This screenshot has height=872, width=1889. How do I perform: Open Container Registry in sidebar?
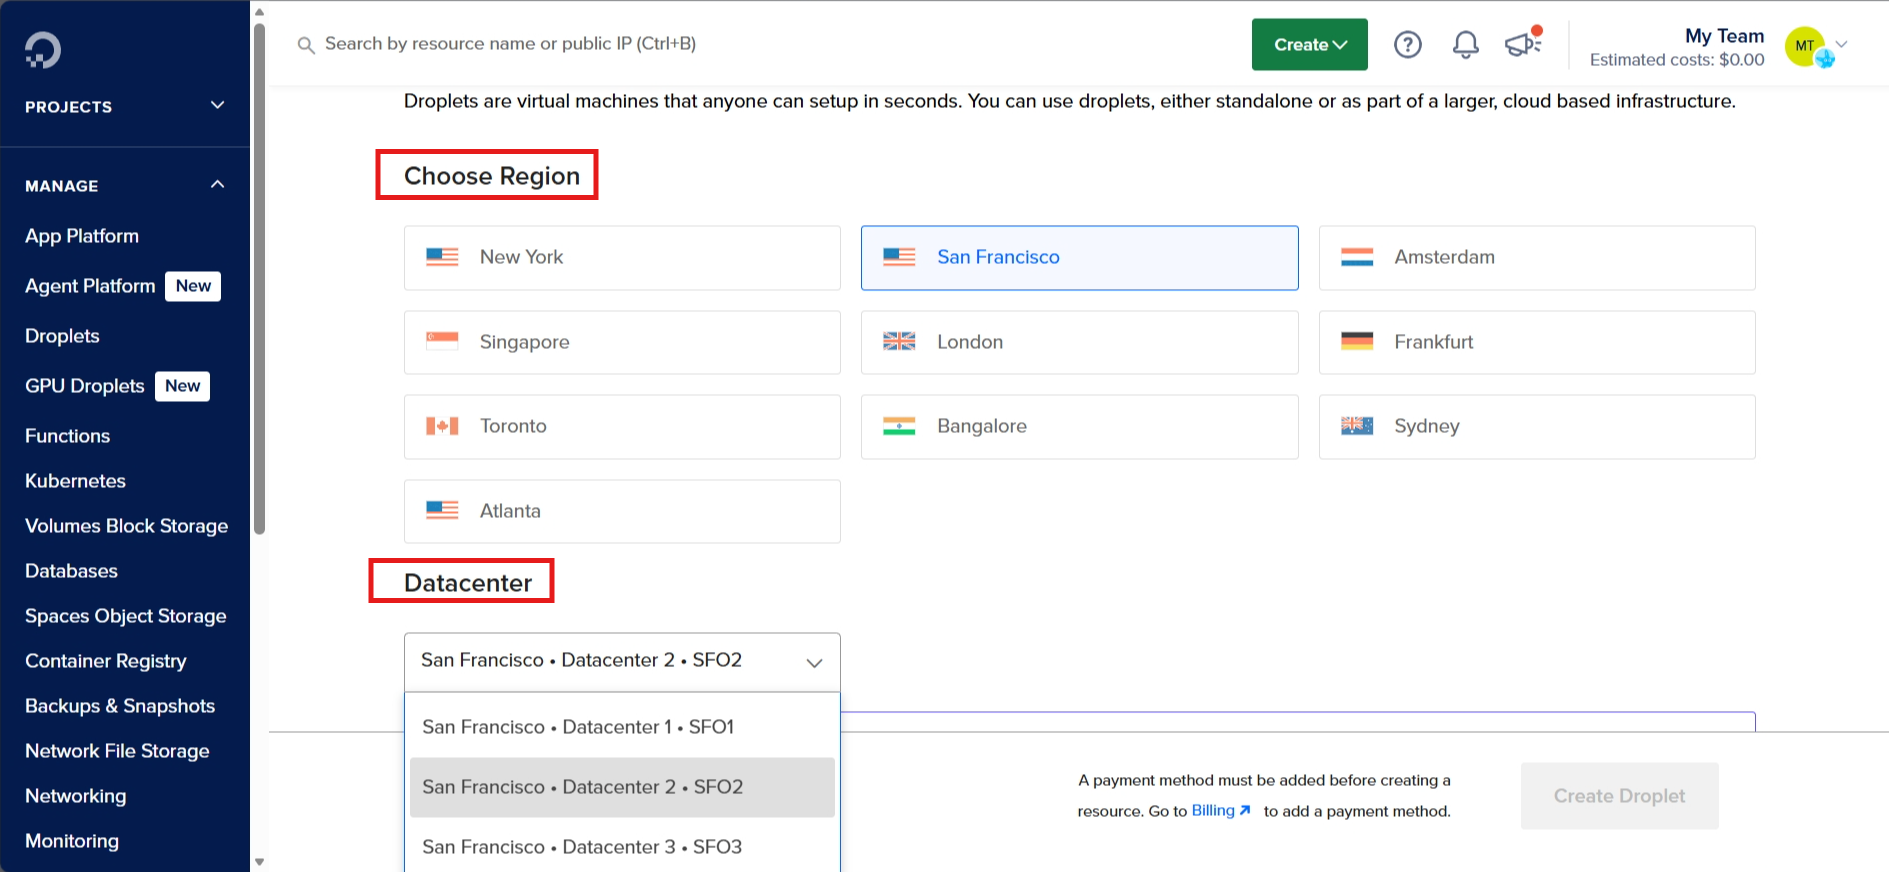click(x=105, y=661)
